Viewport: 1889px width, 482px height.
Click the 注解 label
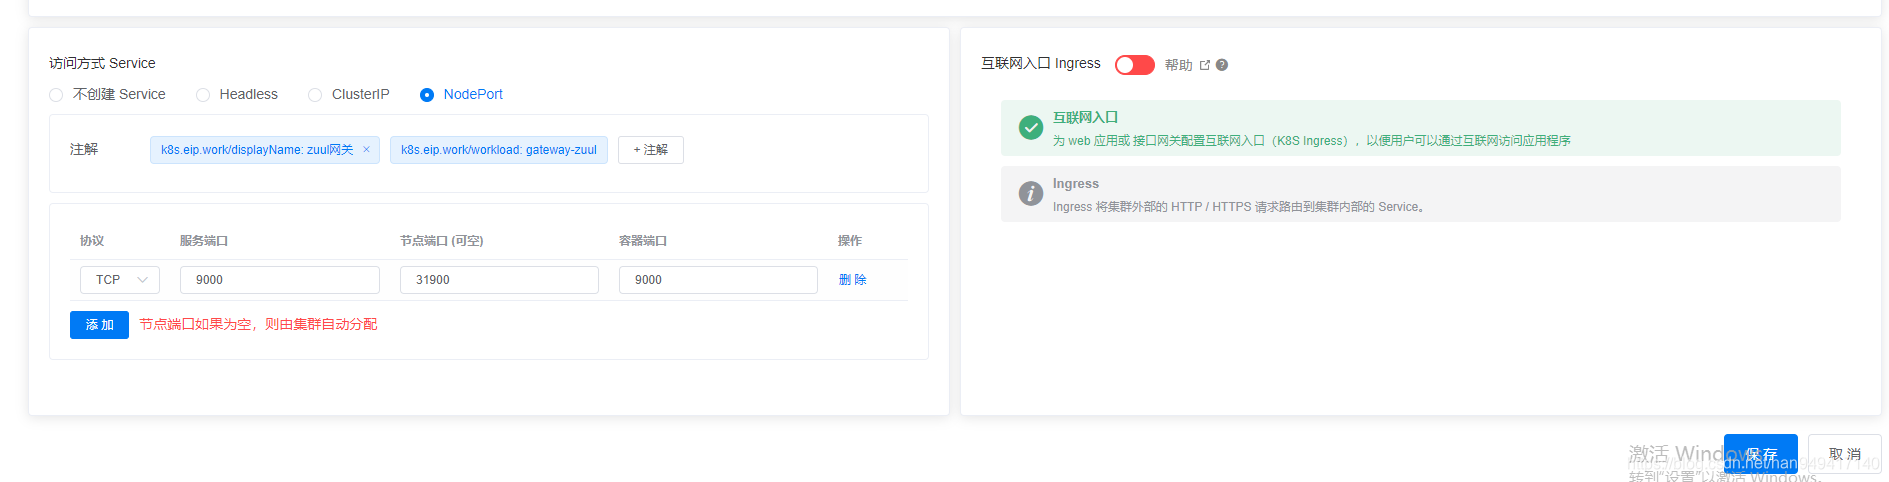pyautogui.click(x=84, y=149)
